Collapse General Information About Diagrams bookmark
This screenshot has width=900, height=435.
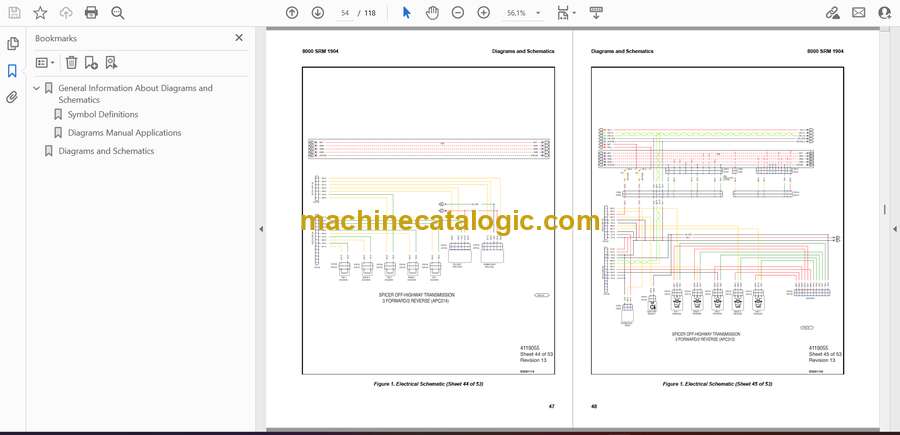pyautogui.click(x=37, y=88)
